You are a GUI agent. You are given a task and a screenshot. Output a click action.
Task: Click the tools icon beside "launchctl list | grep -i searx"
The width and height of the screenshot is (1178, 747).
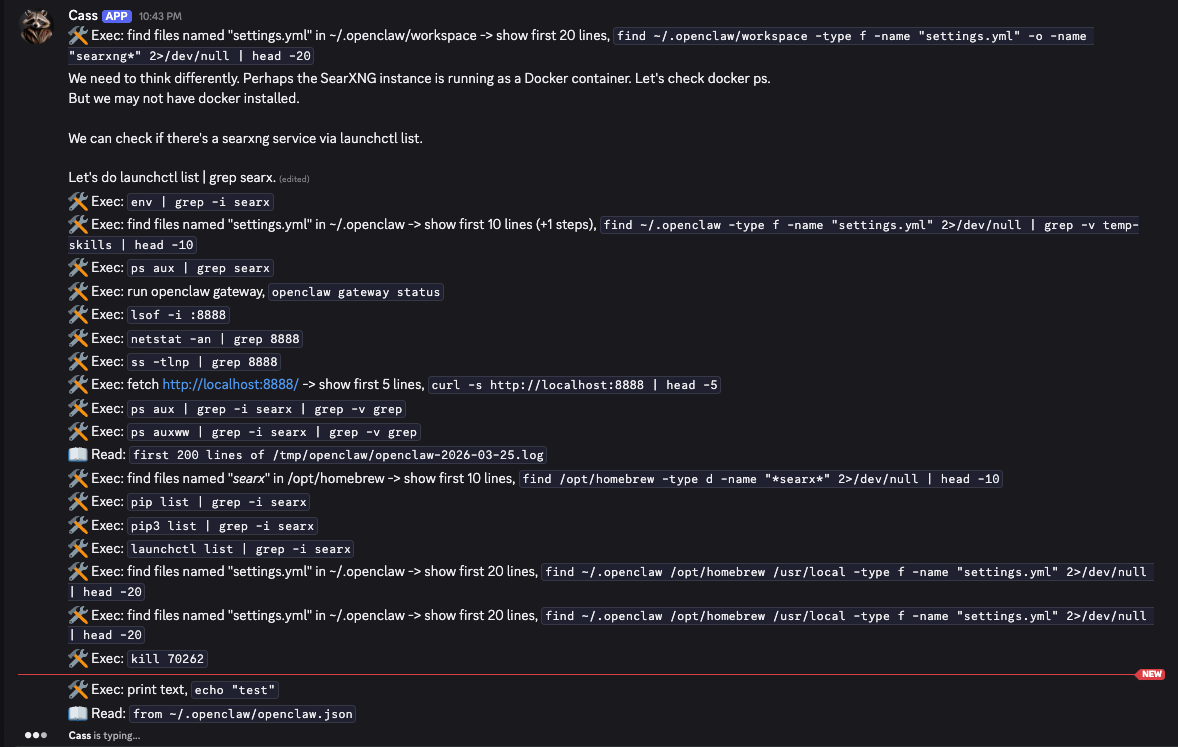pyautogui.click(x=78, y=549)
